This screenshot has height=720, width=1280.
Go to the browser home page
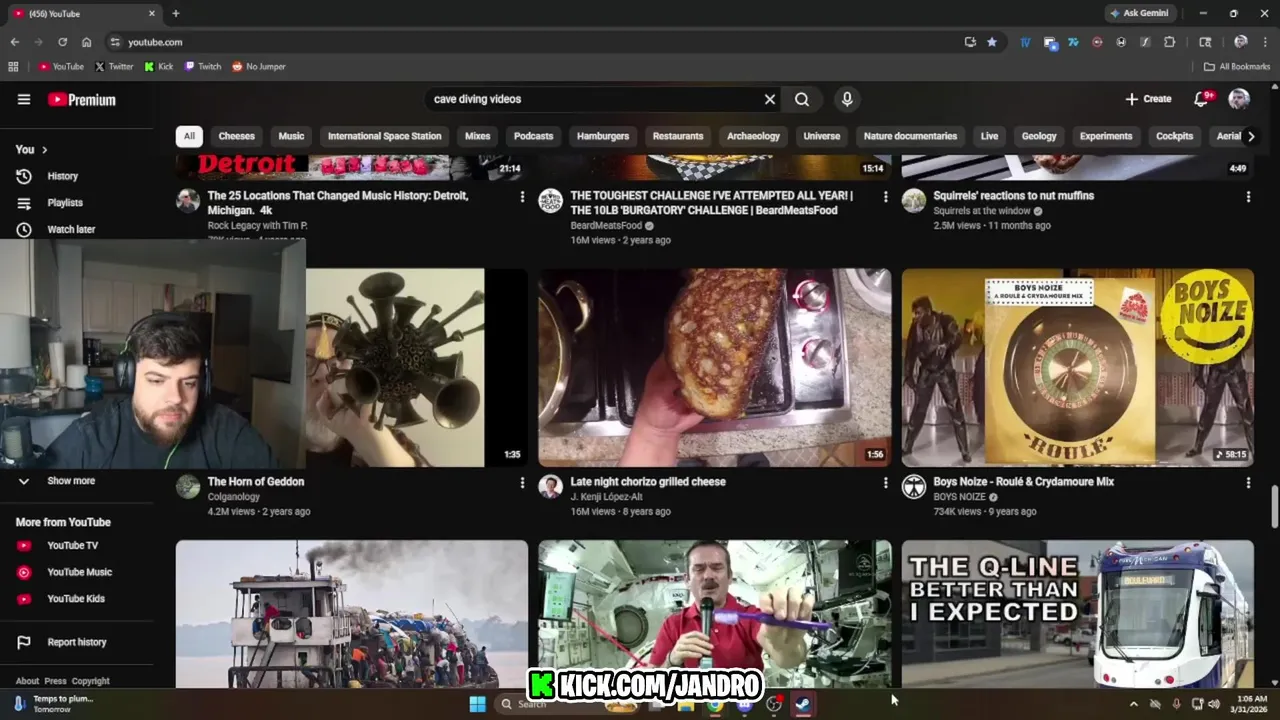86,42
